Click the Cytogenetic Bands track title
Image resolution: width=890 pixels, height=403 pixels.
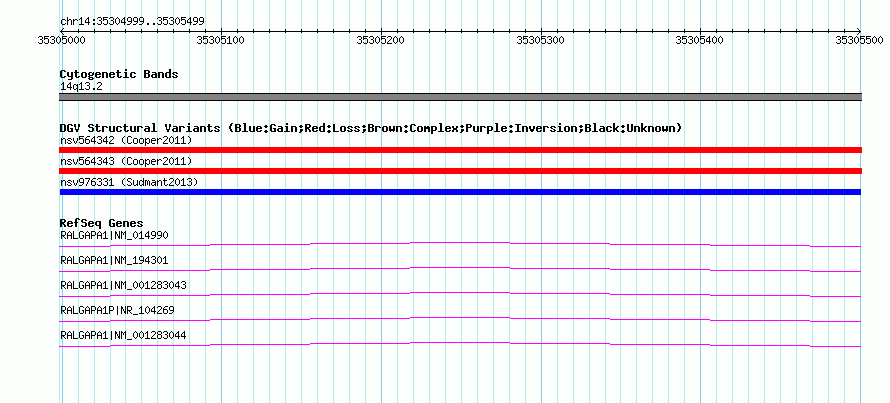click(x=119, y=74)
